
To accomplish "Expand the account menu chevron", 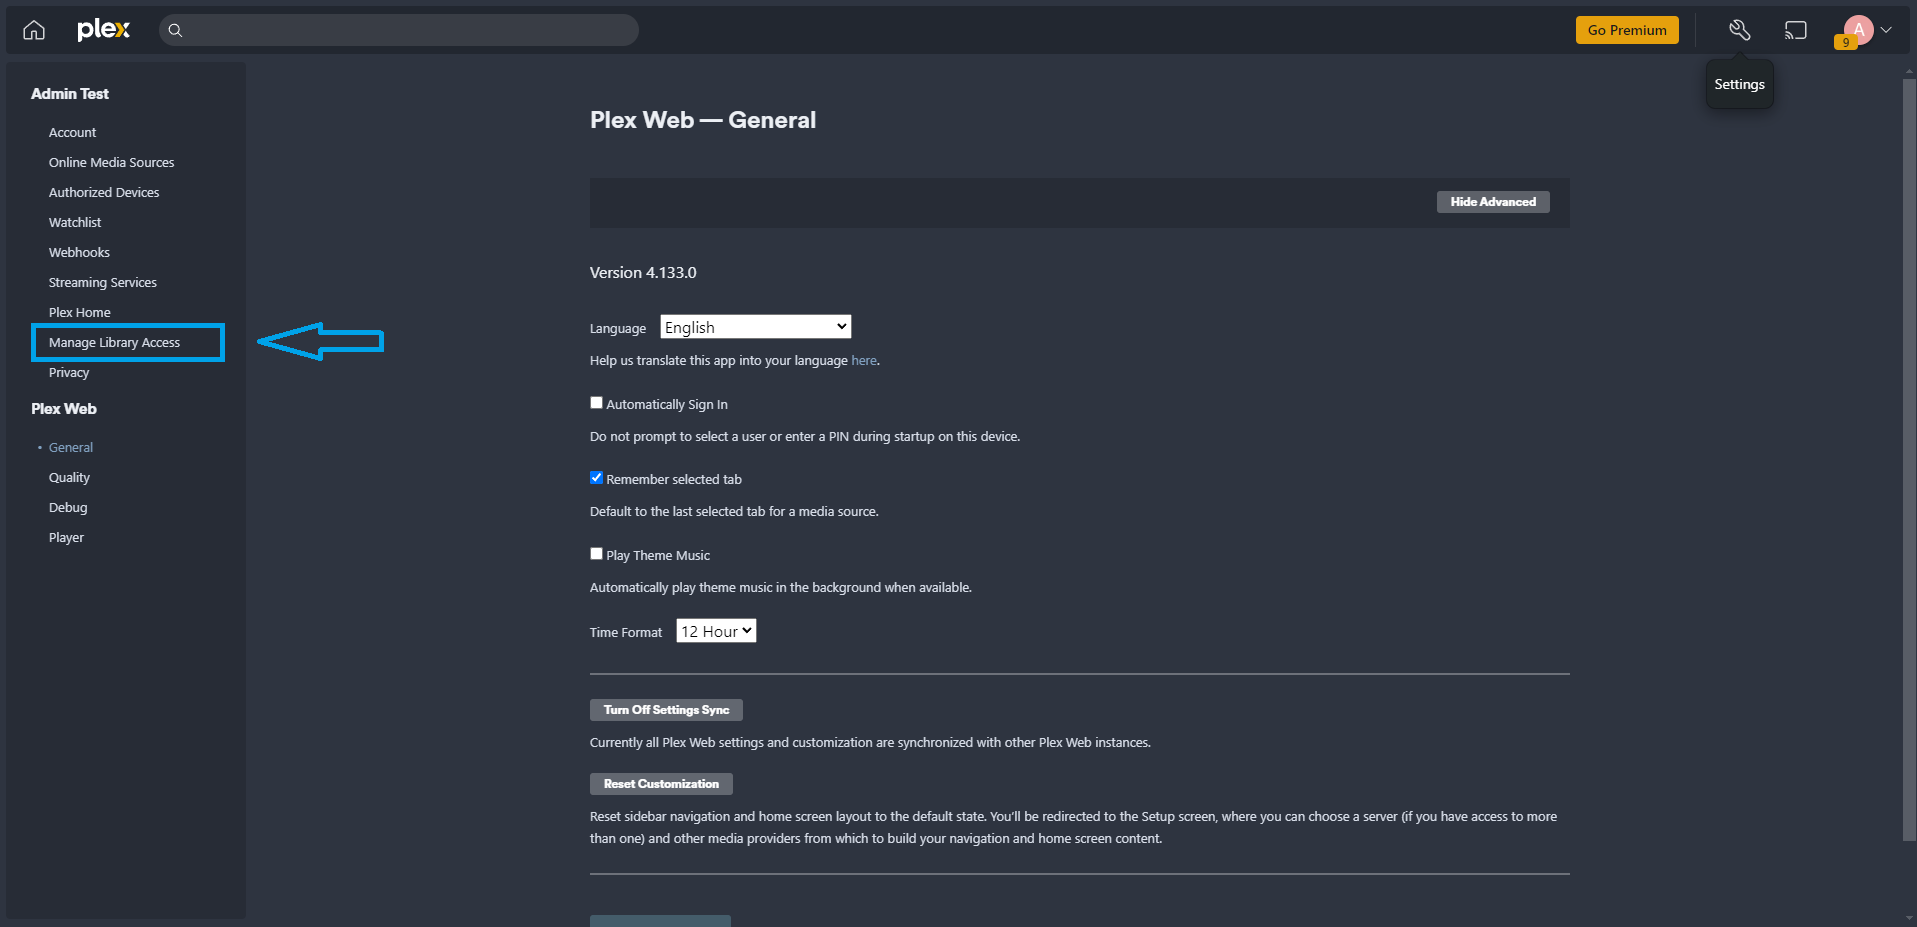I will (1886, 30).
